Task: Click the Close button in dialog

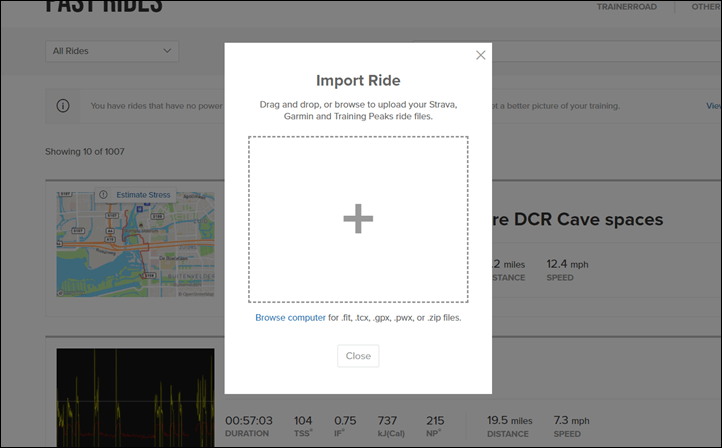Action: coord(358,356)
